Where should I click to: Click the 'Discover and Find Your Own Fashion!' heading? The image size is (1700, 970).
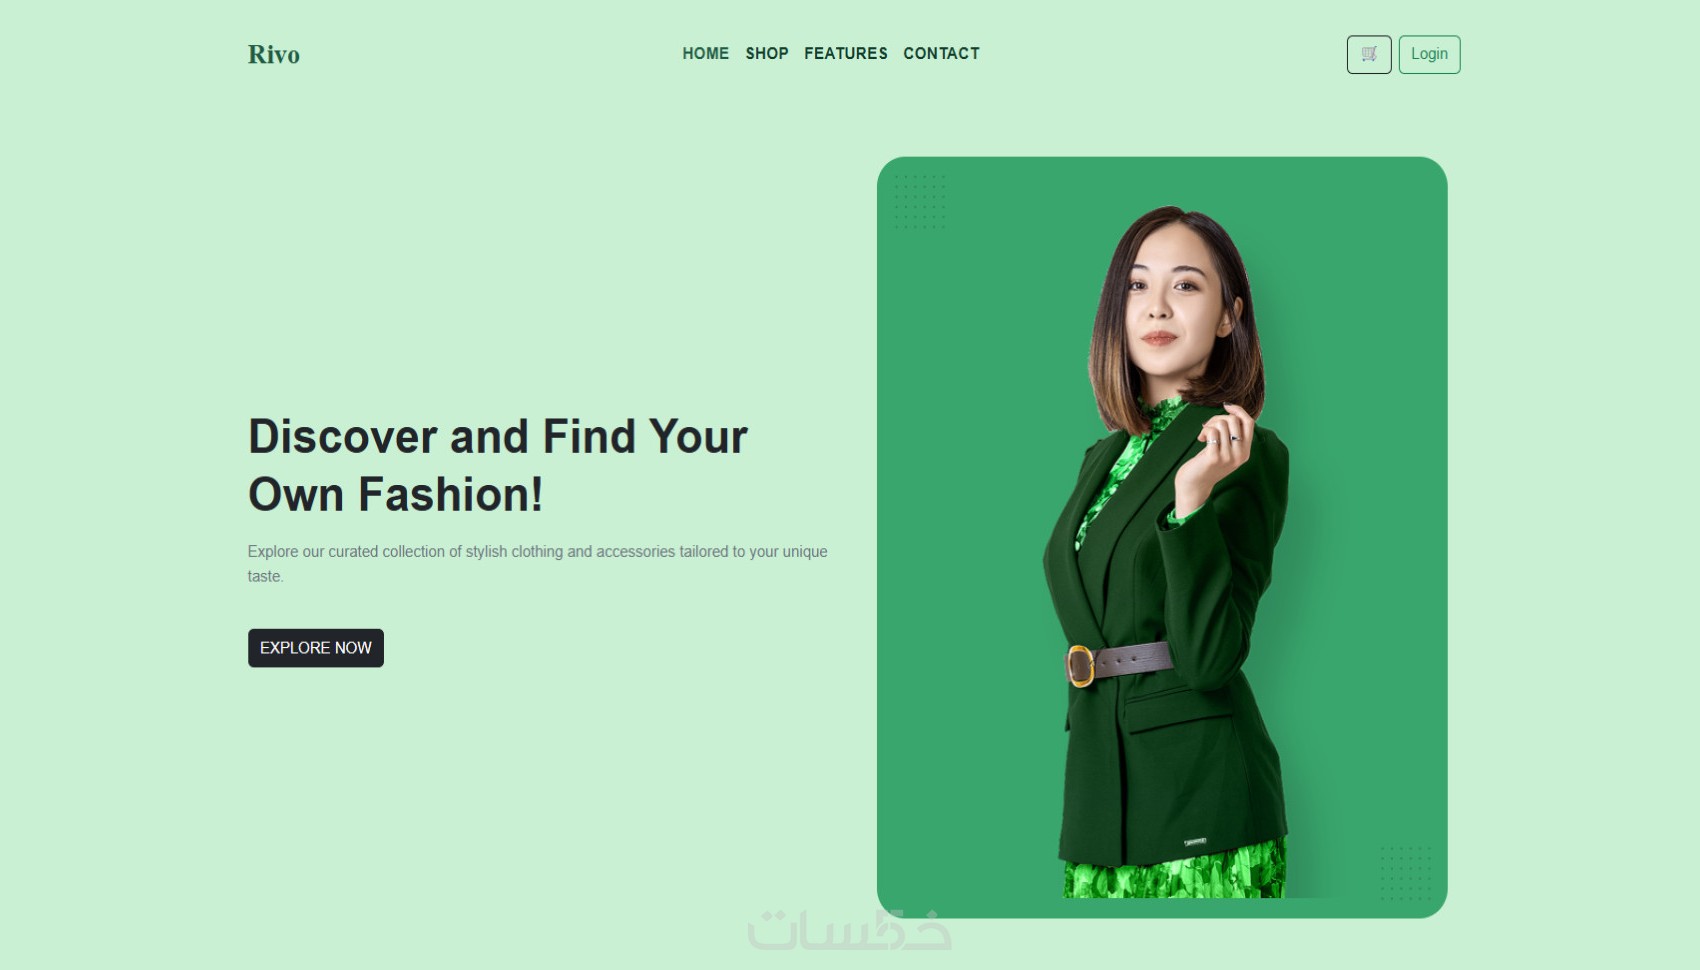coord(498,466)
